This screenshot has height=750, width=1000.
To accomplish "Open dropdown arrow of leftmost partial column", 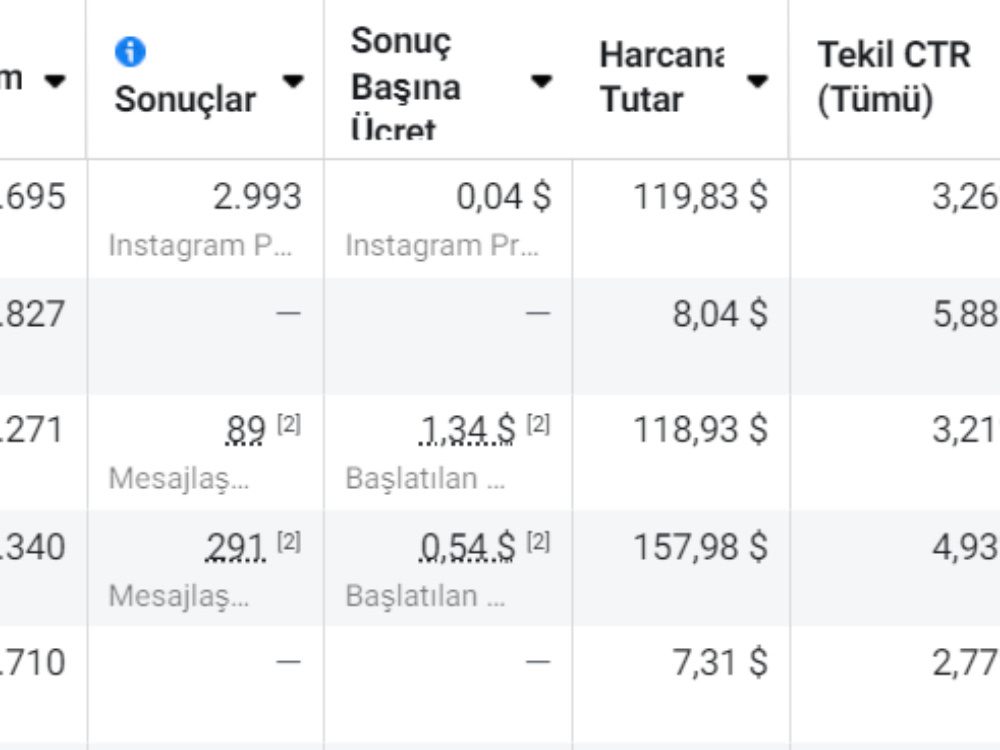I will pos(55,82).
